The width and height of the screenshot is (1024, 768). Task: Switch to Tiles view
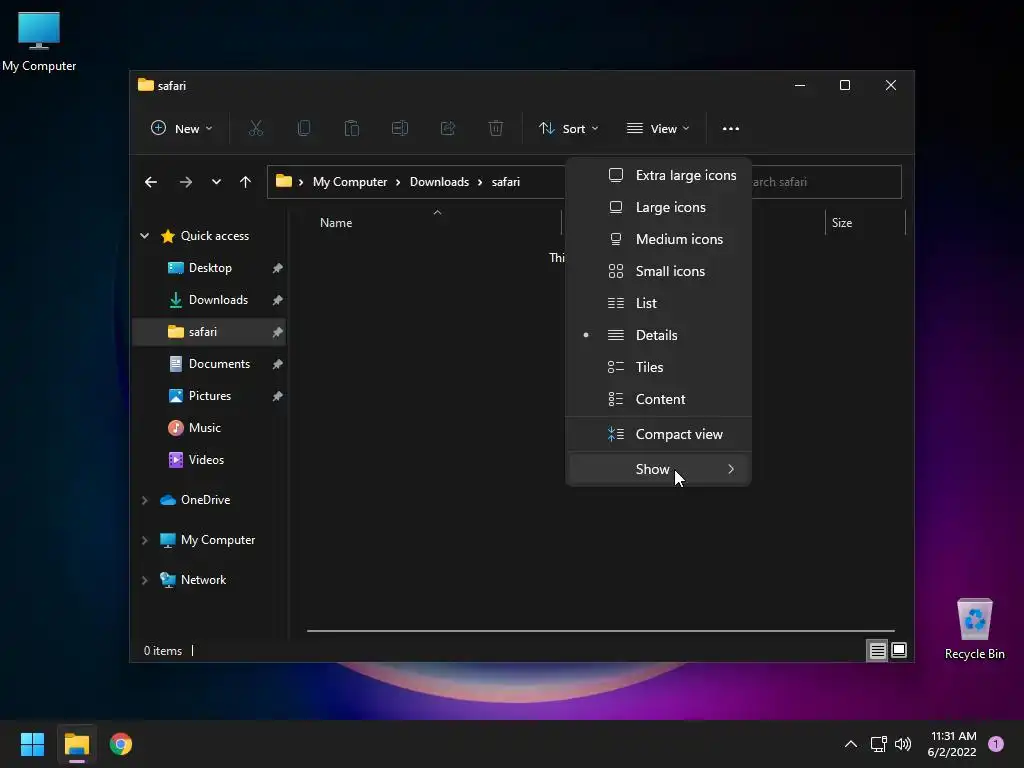pyautogui.click(x=659, y=367)
